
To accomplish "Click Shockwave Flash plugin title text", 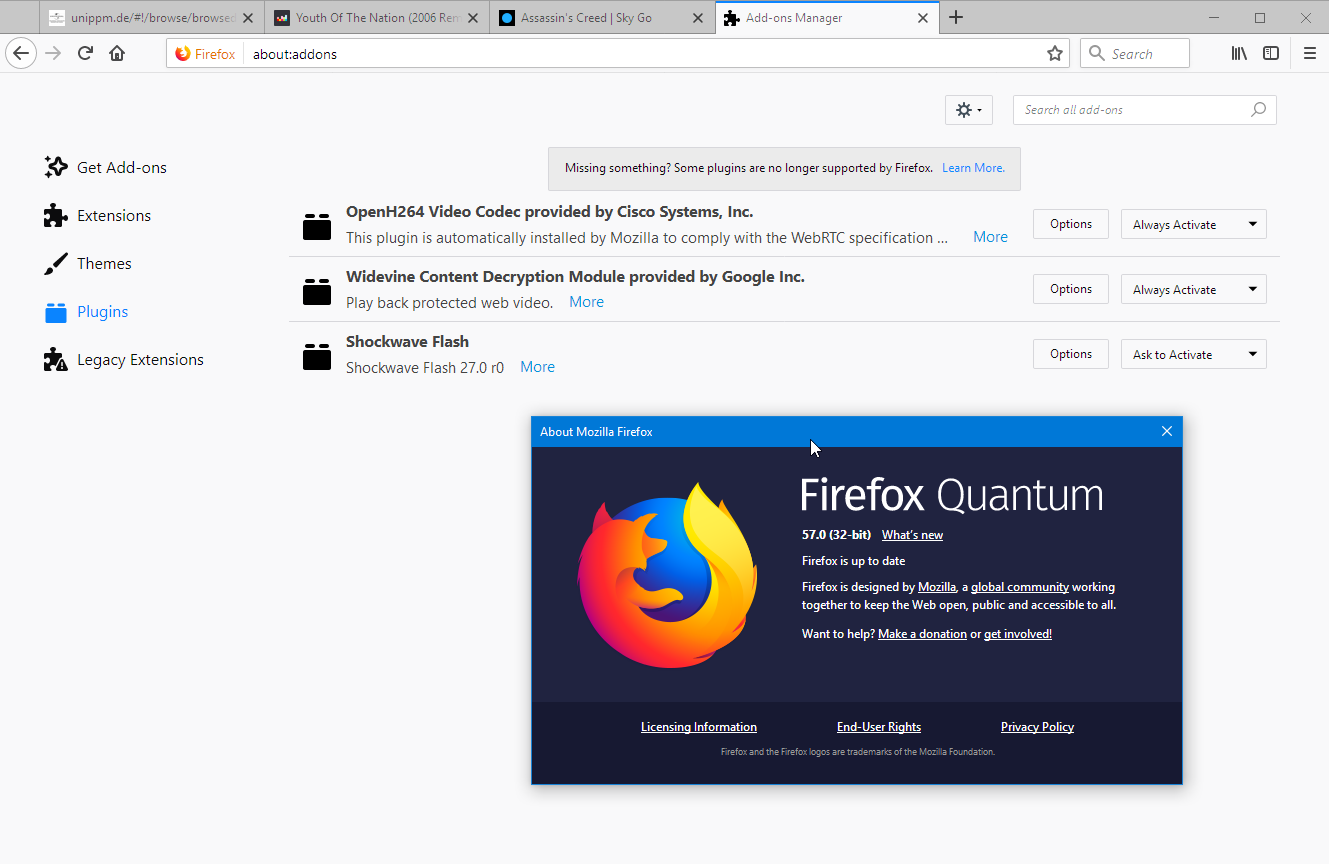I will click(407, 341).
